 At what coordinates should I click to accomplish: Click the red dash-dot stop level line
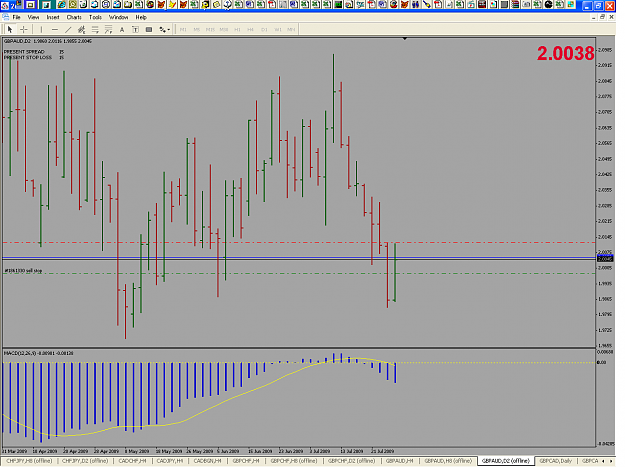(299, 242)
